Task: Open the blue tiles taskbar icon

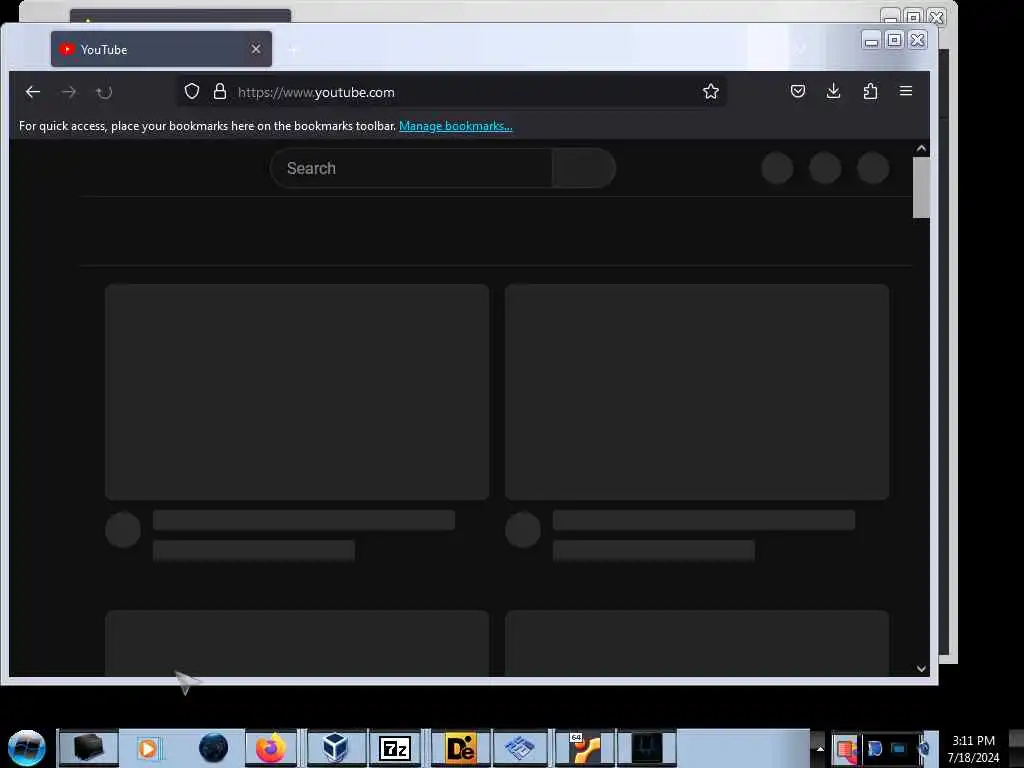Action: 520,748
